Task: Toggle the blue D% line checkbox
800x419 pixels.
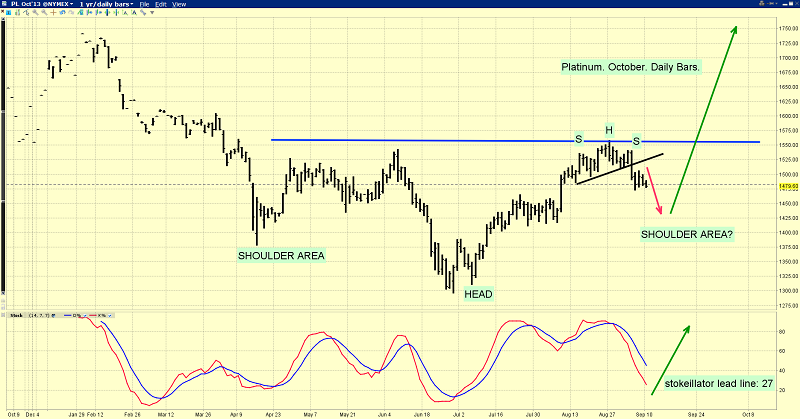Action: (85, 315)
